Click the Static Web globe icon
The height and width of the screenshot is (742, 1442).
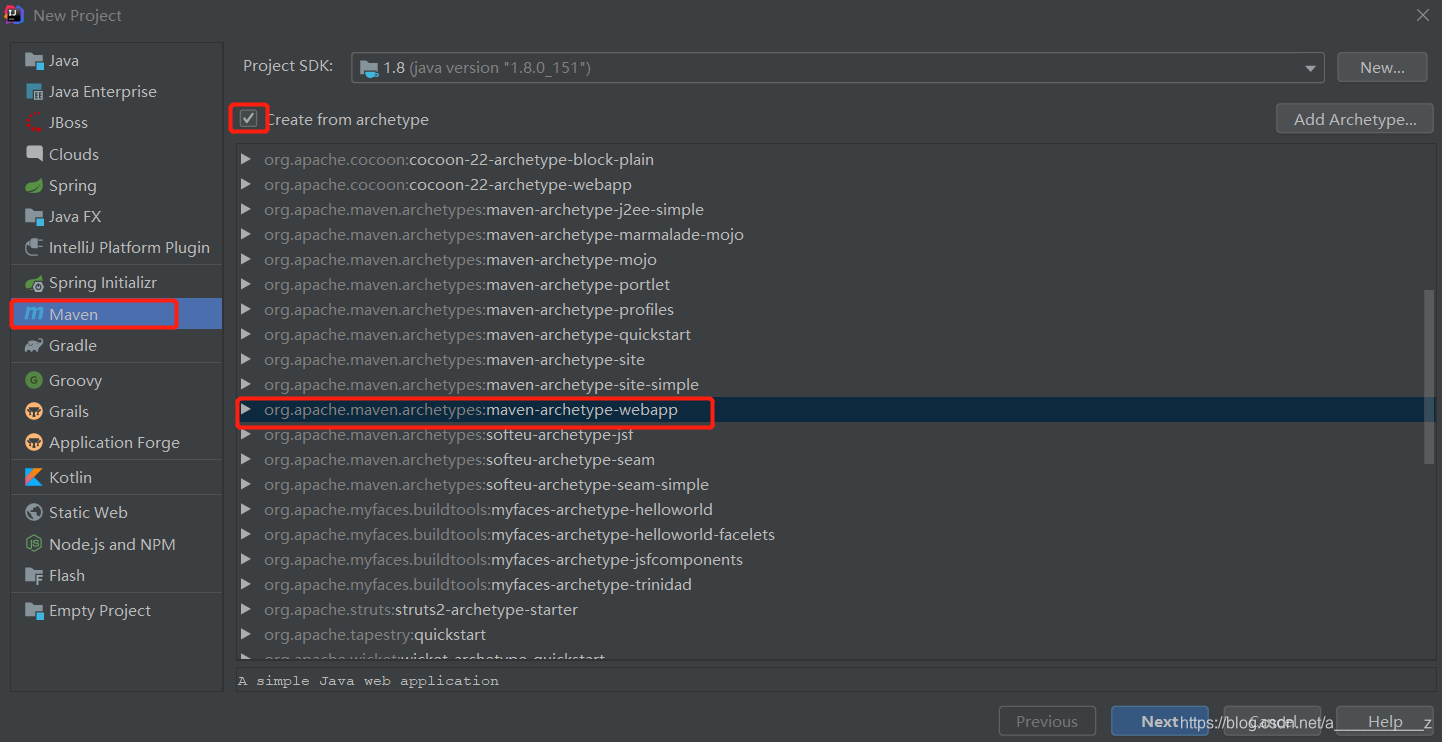coord(34,512)
